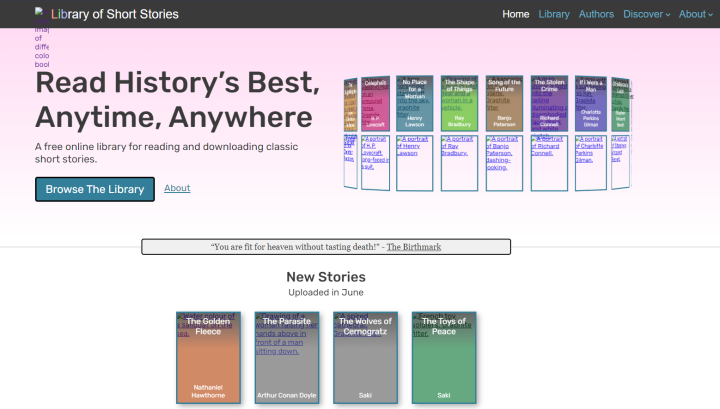Go to the Home nav item
Viewport: 720px width, 409px height.
[516, 14]
